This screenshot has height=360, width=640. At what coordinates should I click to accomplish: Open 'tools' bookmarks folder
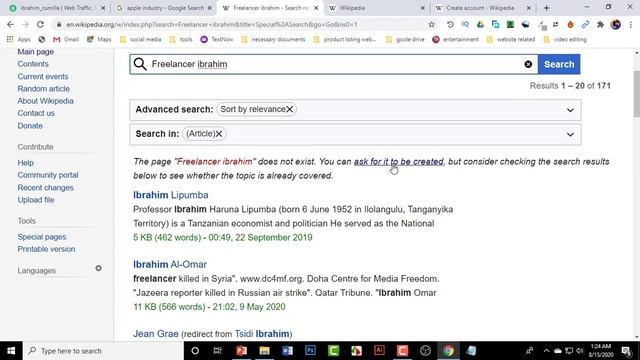[x=181, y=40]
